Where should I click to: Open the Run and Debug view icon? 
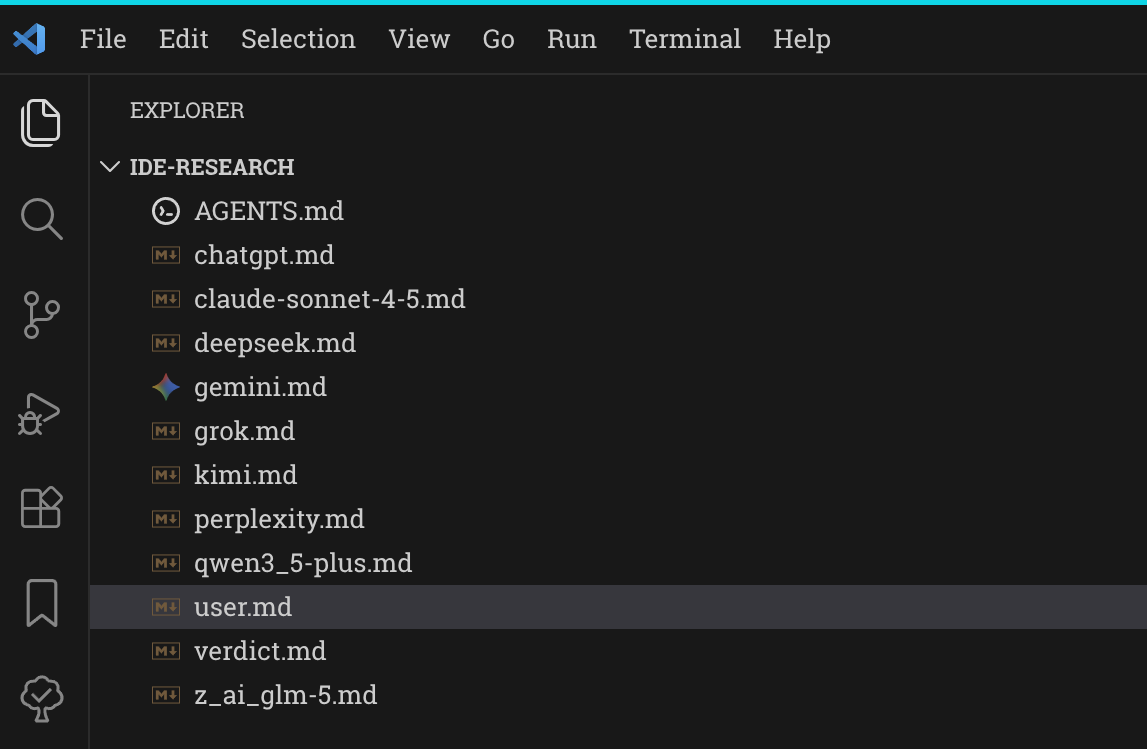[39, 414]
